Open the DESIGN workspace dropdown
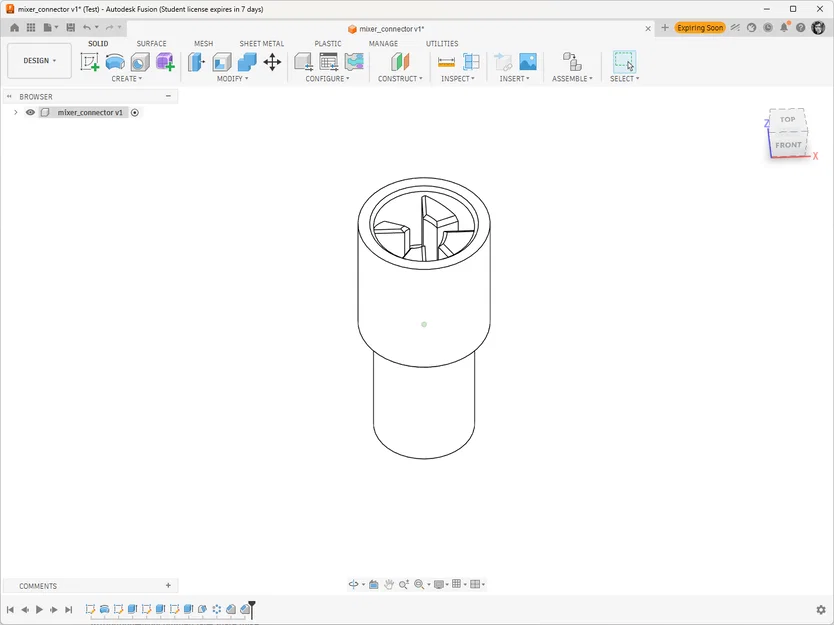This screenshot has height=625, width=834. (39, 61)
